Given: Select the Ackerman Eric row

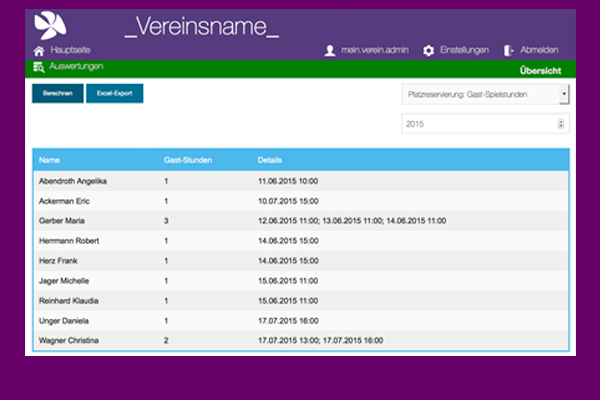Looking at the screenshot, I should click(301, 201).
